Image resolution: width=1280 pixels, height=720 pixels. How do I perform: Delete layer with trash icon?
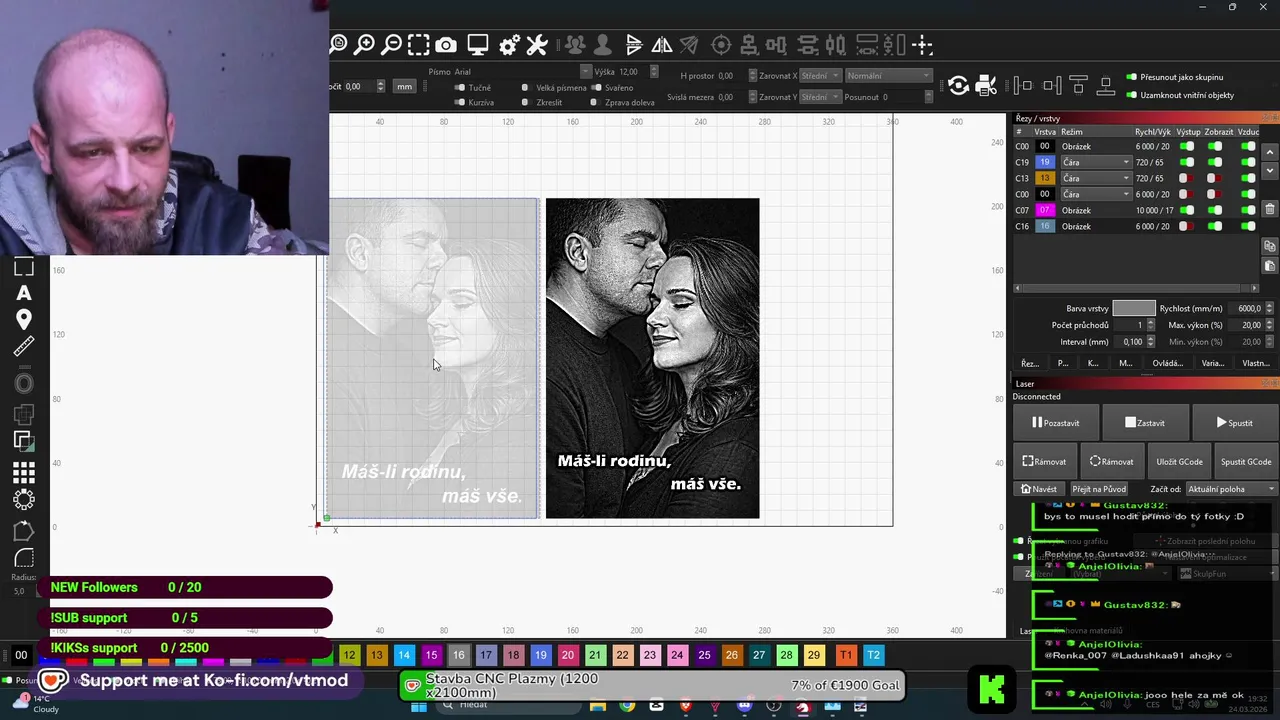tap(1270, 209)
